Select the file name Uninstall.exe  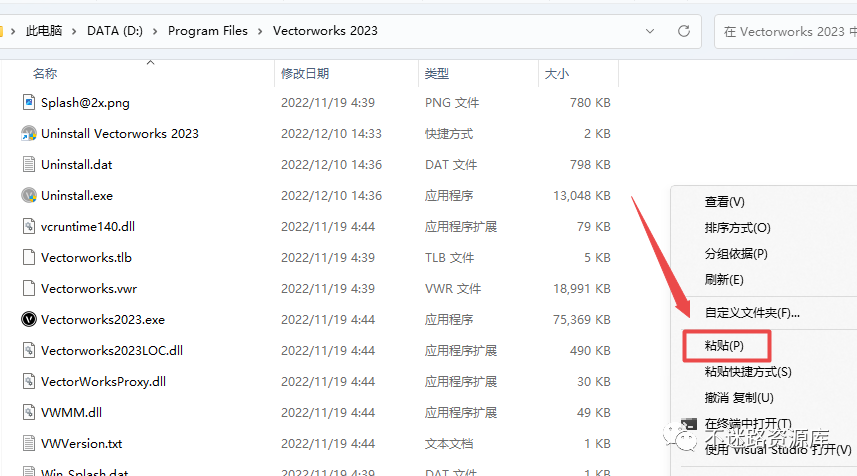click(x=77, y=196)
